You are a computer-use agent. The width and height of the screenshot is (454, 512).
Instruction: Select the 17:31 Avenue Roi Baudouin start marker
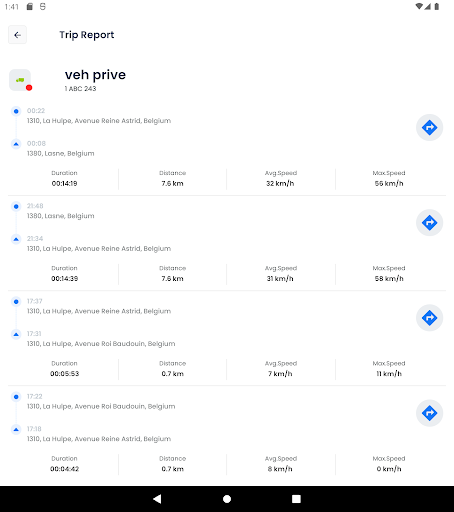[x=16, y=334]
